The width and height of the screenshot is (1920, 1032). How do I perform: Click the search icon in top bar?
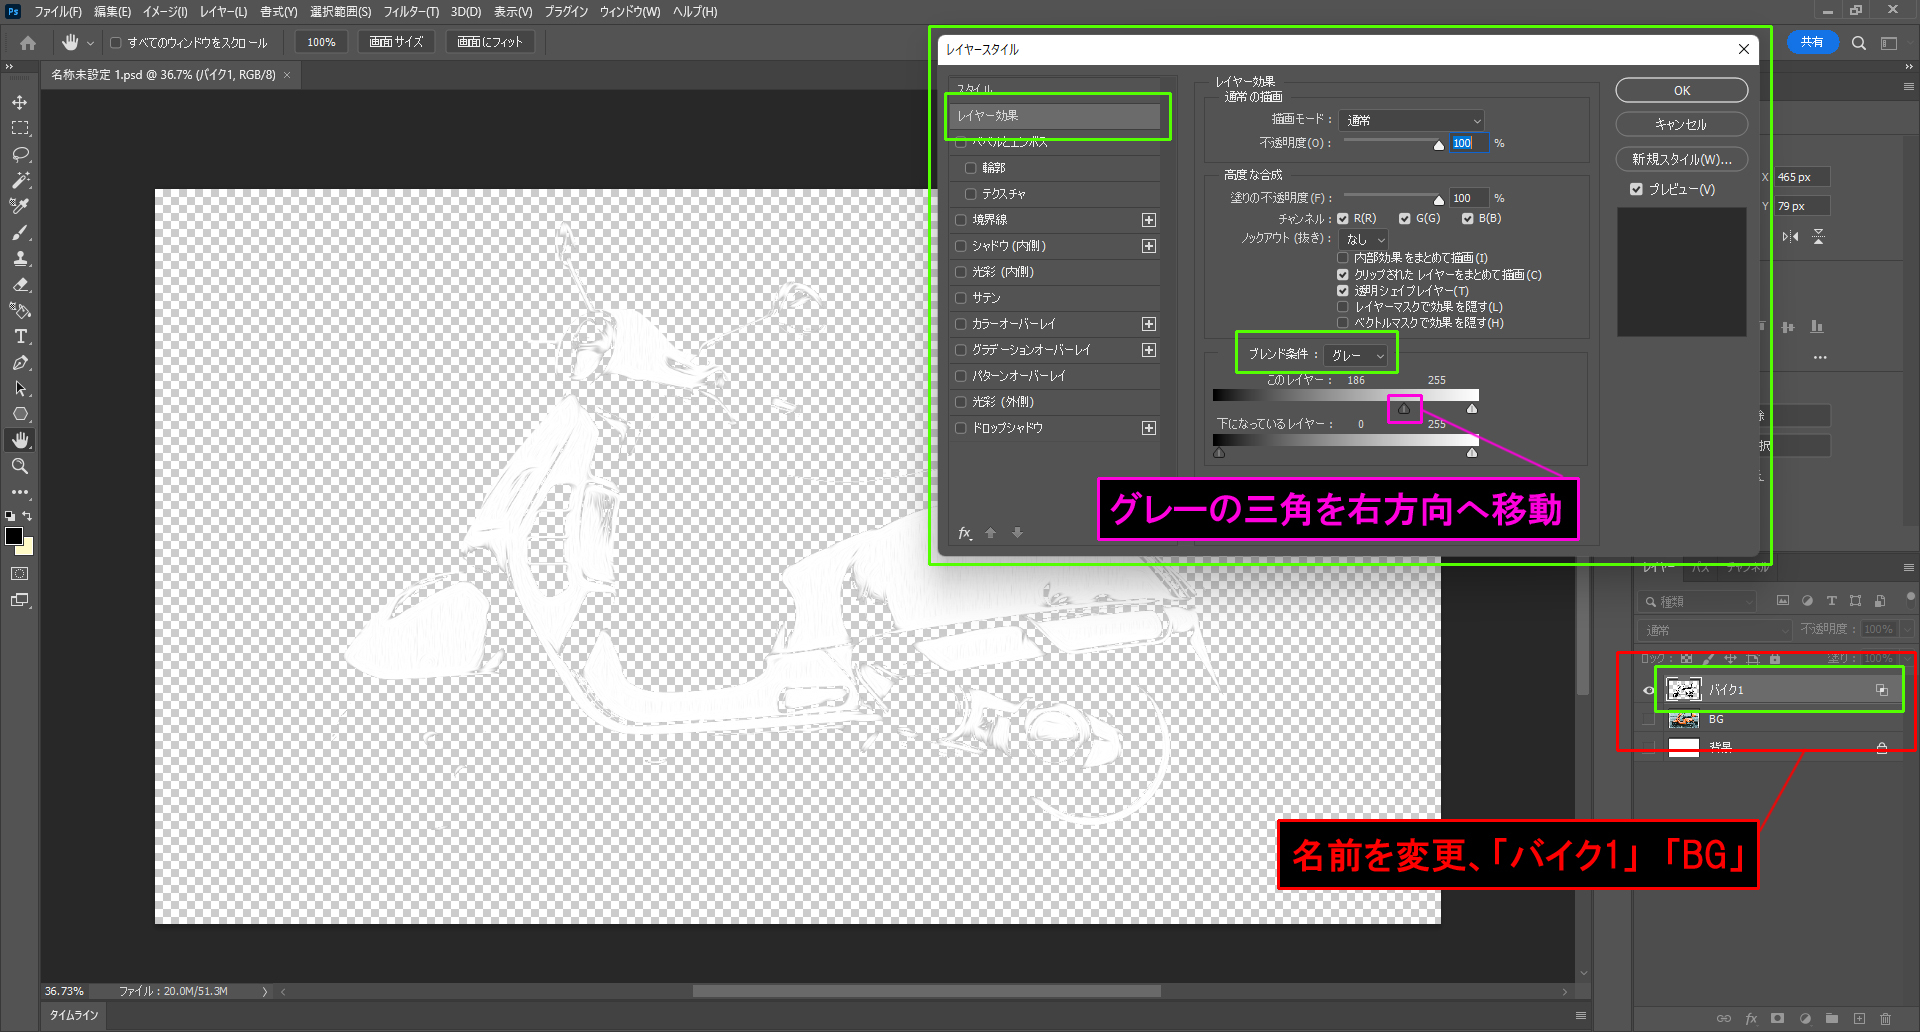tap(1858, 43)
